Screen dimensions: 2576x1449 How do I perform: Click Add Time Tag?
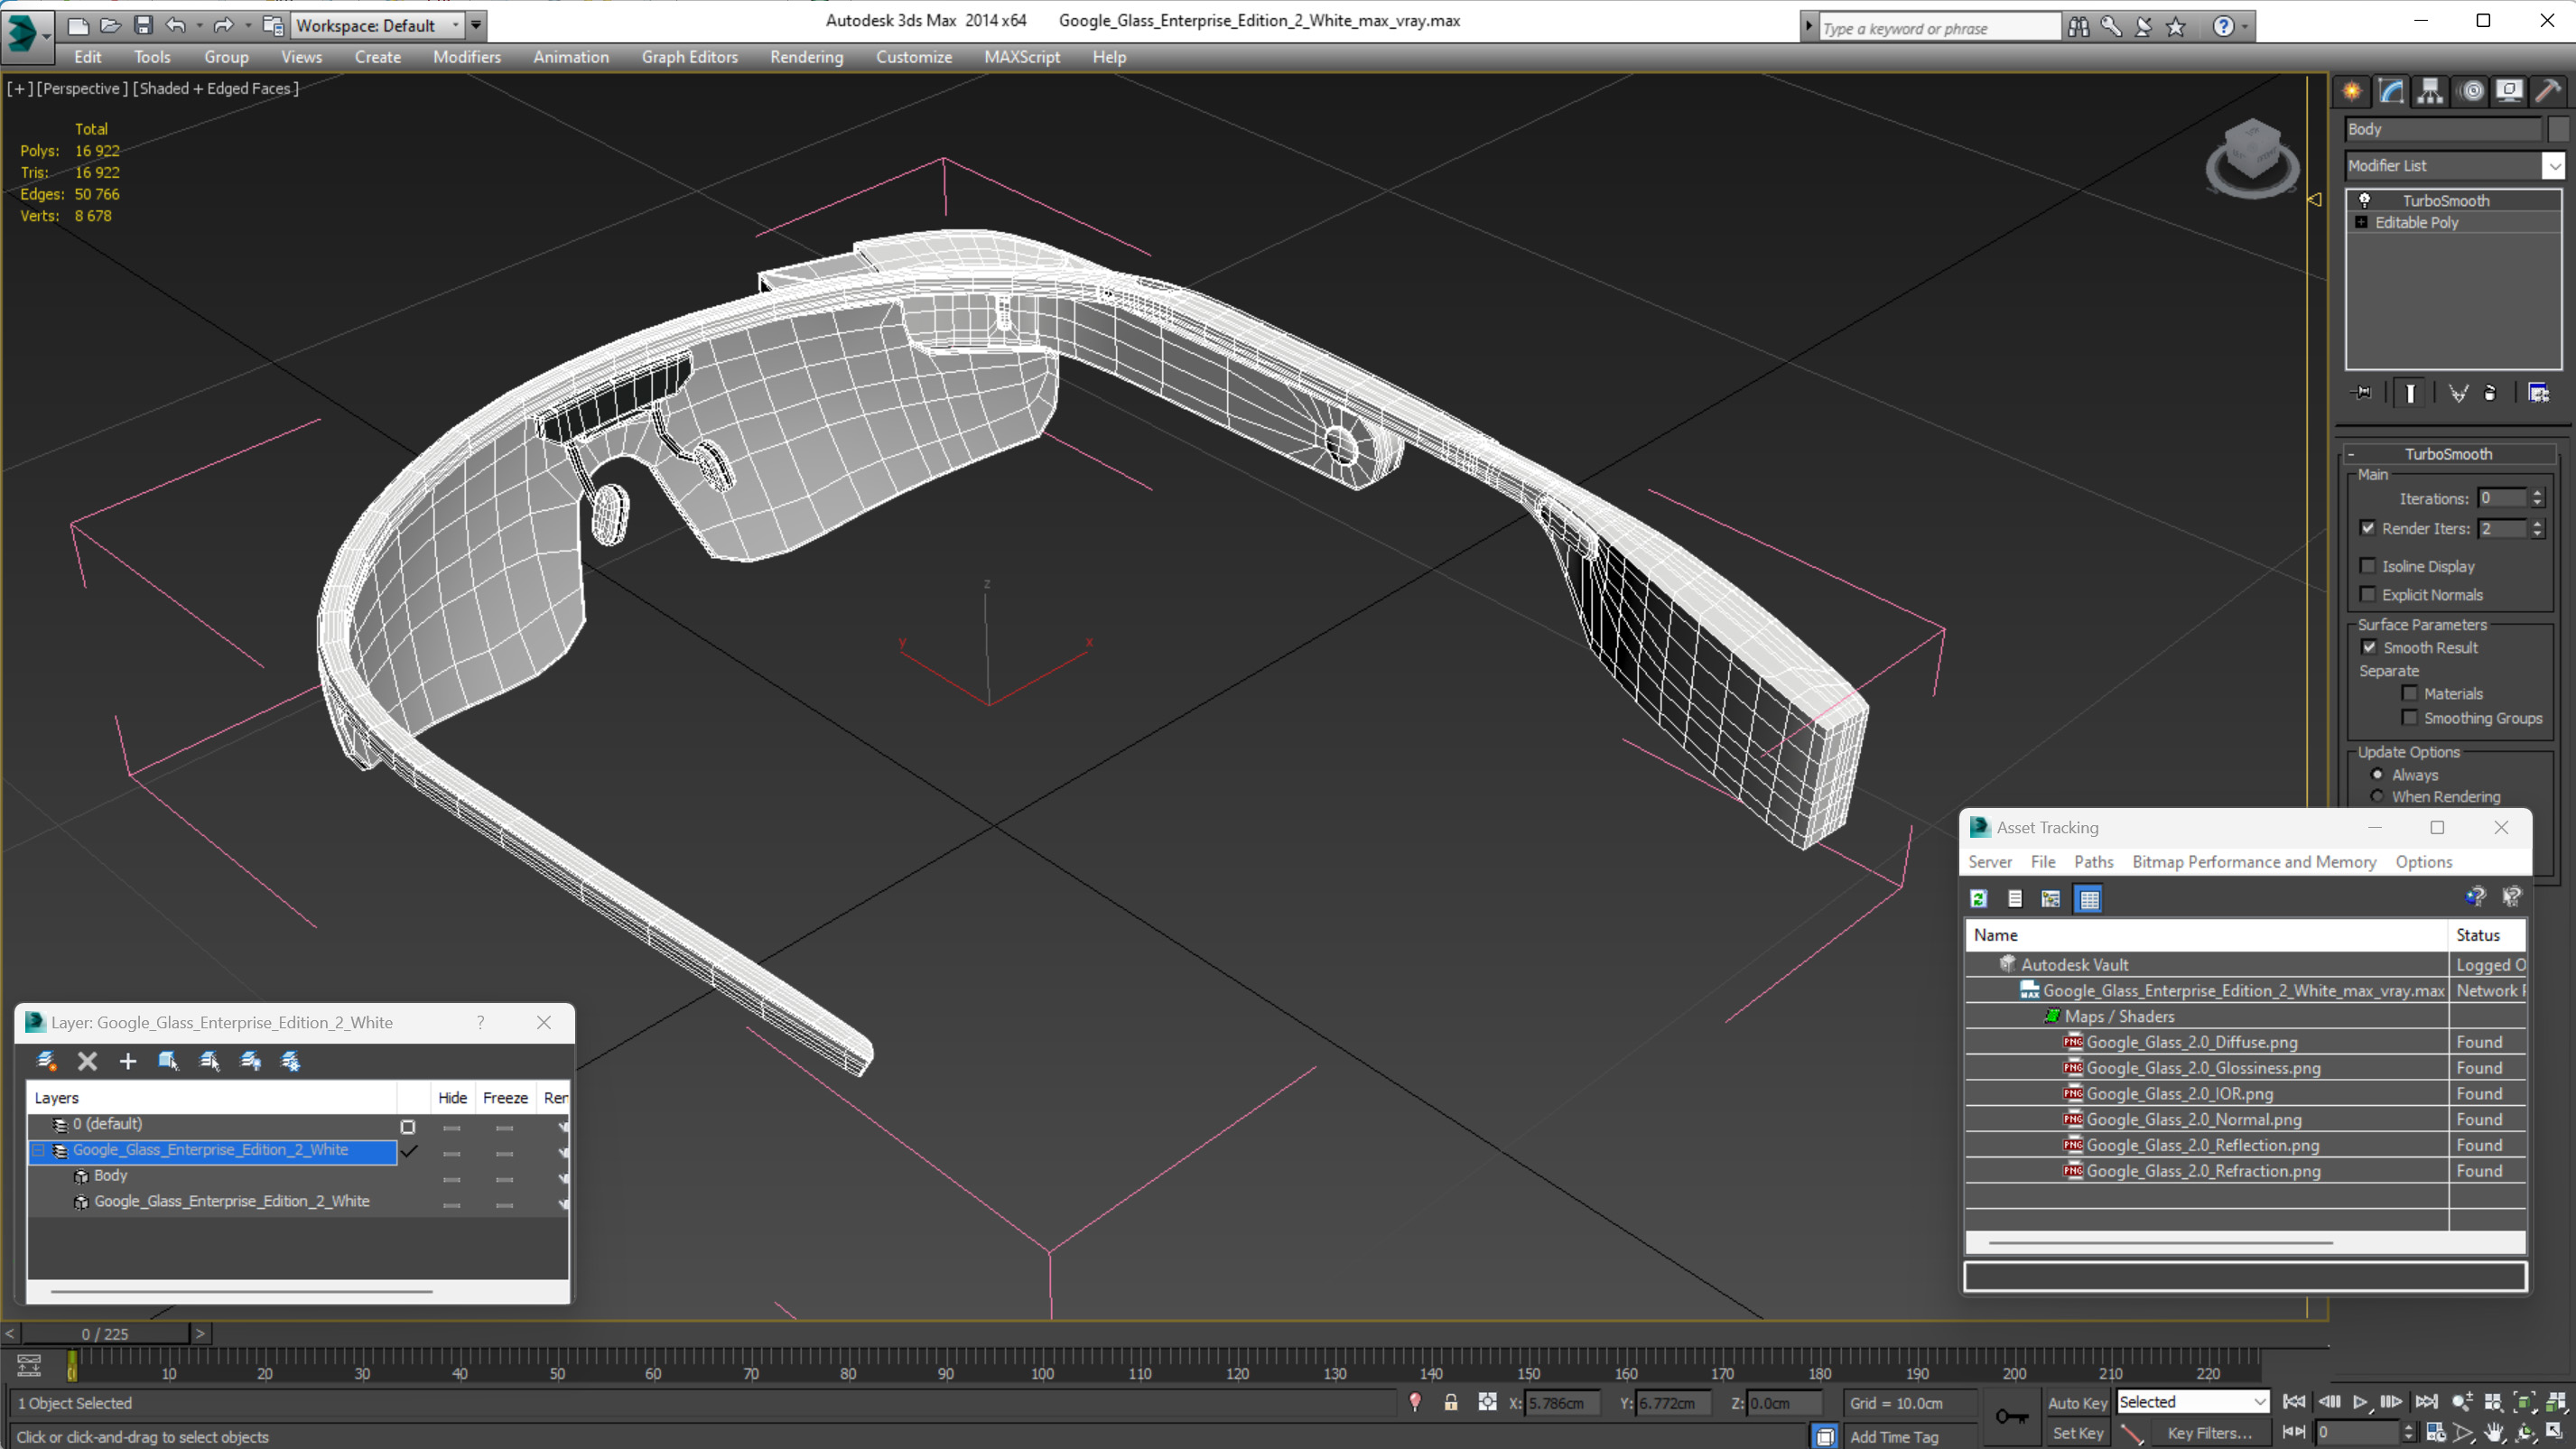[x=1894, y=1436]
